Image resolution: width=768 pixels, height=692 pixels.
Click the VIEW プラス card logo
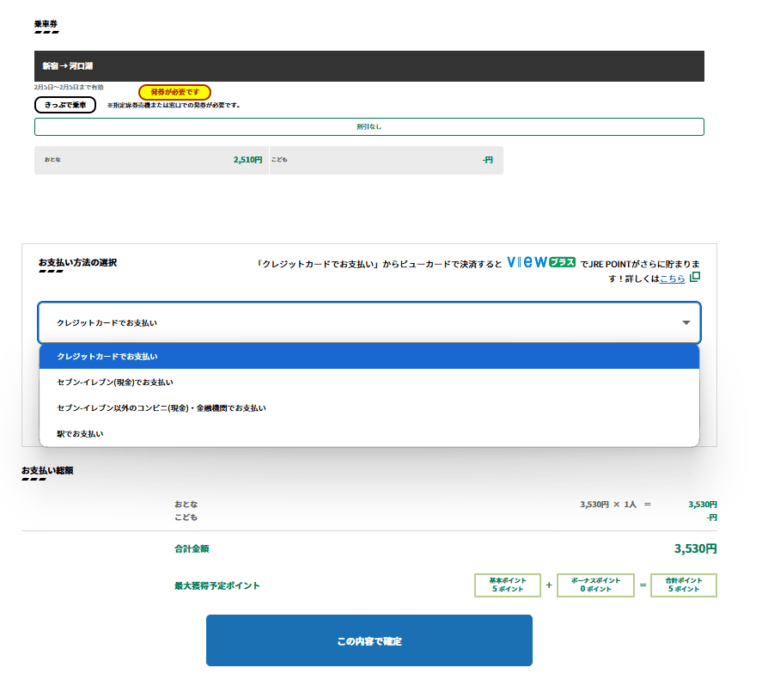(541, 262)
